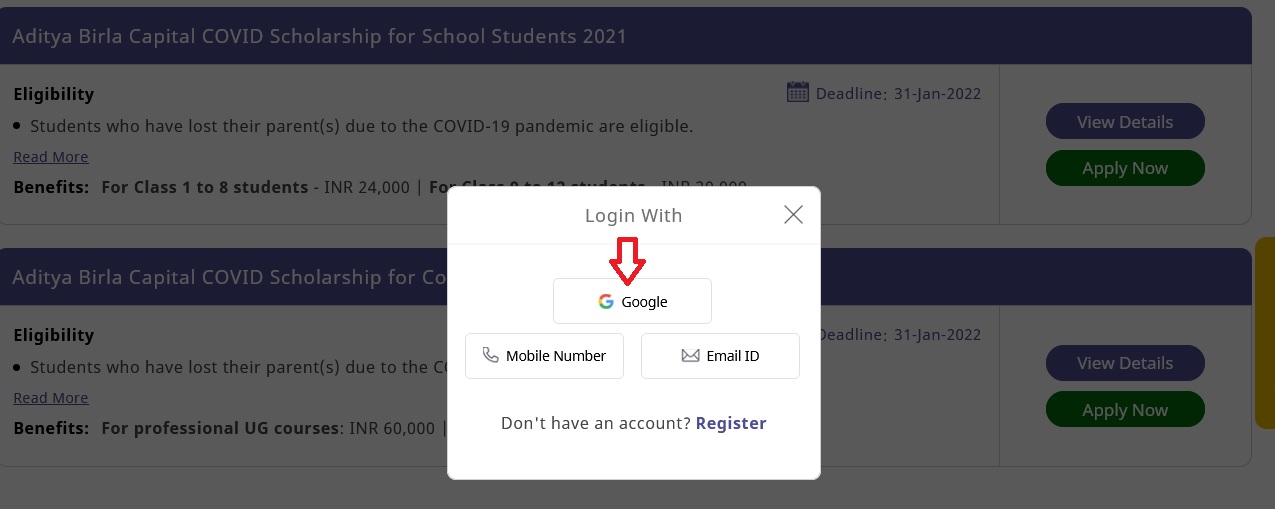Click School Students 2021 scholarship title

point(319,37)
